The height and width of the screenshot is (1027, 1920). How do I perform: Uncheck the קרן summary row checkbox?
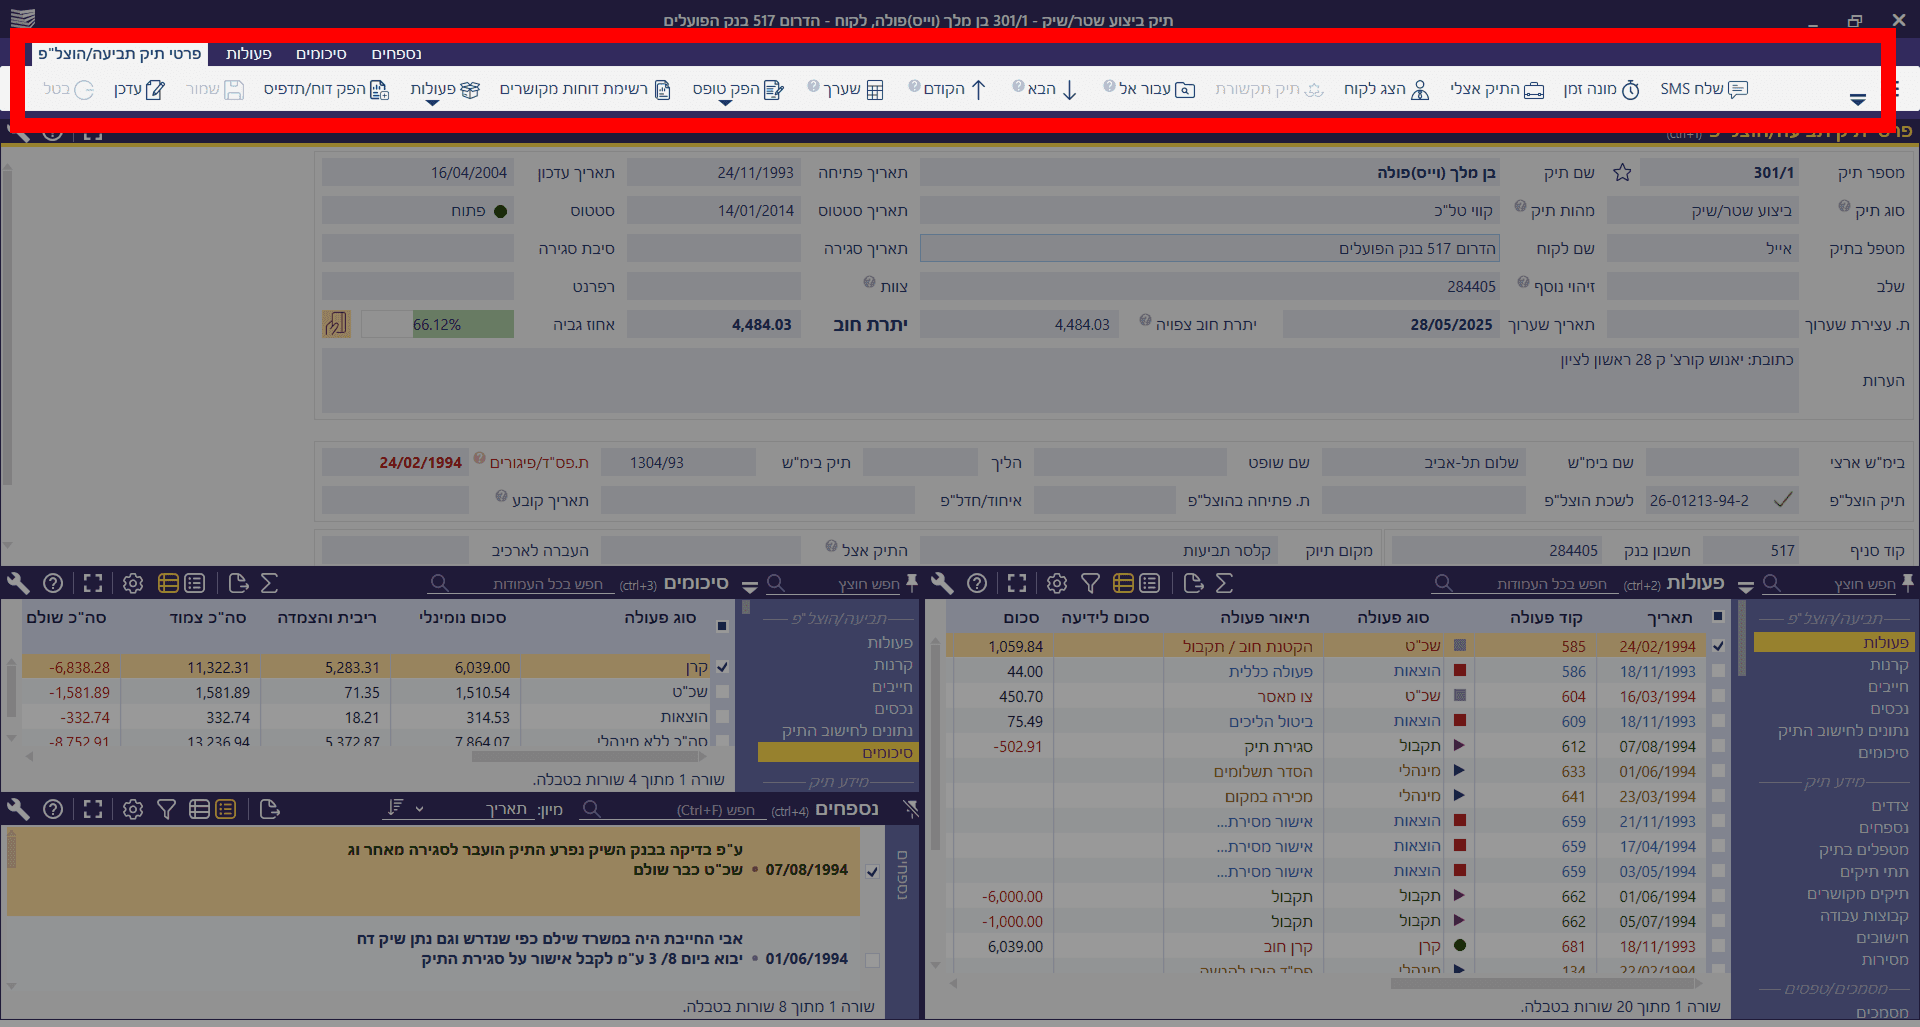tap(722, 667)
